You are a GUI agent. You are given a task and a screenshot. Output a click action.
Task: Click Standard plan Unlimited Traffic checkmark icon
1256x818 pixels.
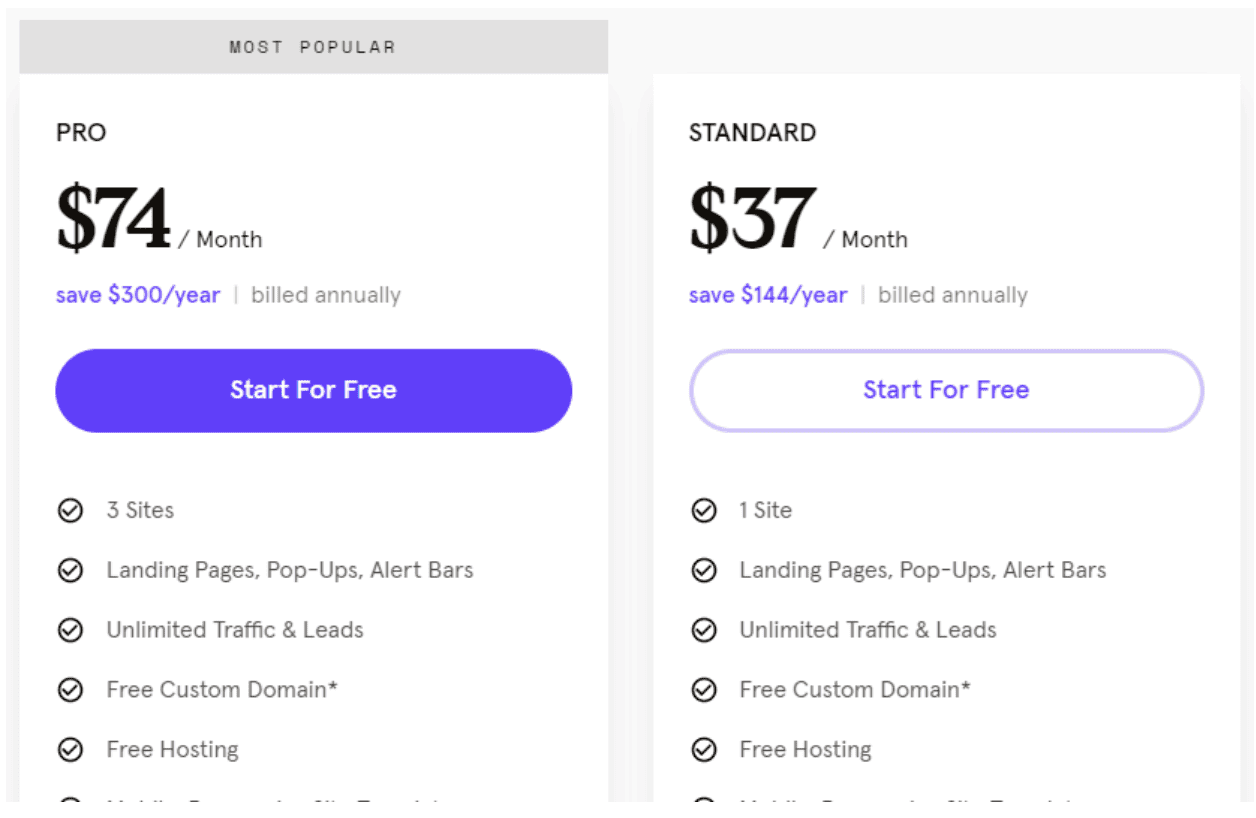tap(704, 631)
